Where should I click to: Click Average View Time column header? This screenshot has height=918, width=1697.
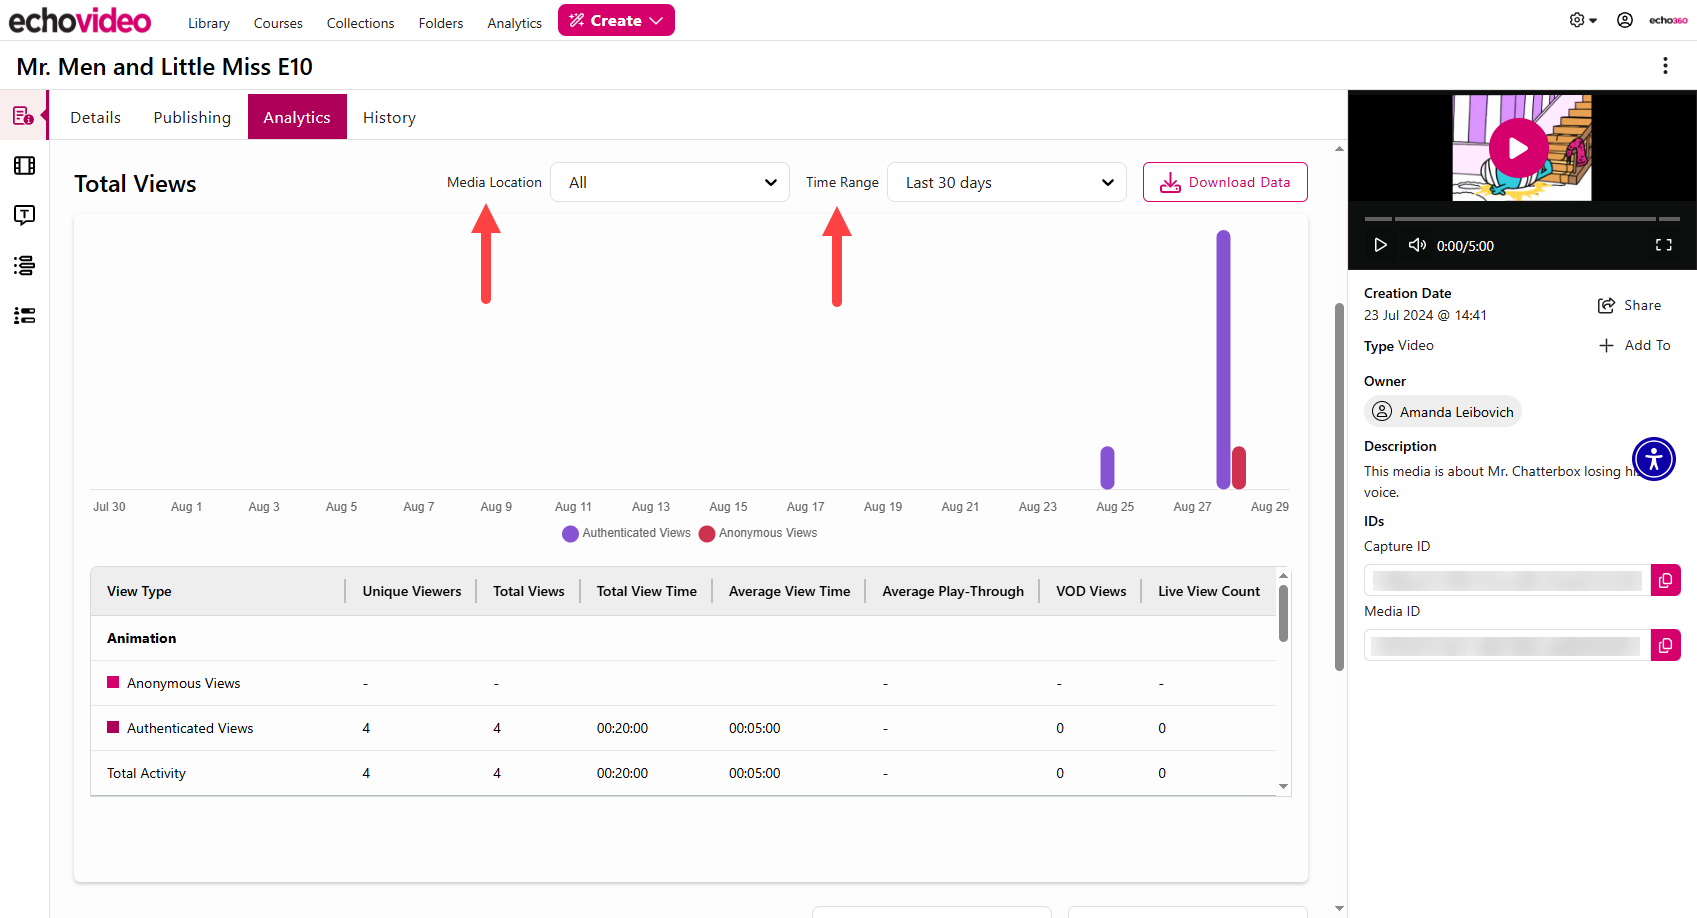pyautogui.click(x=789, y=591)
